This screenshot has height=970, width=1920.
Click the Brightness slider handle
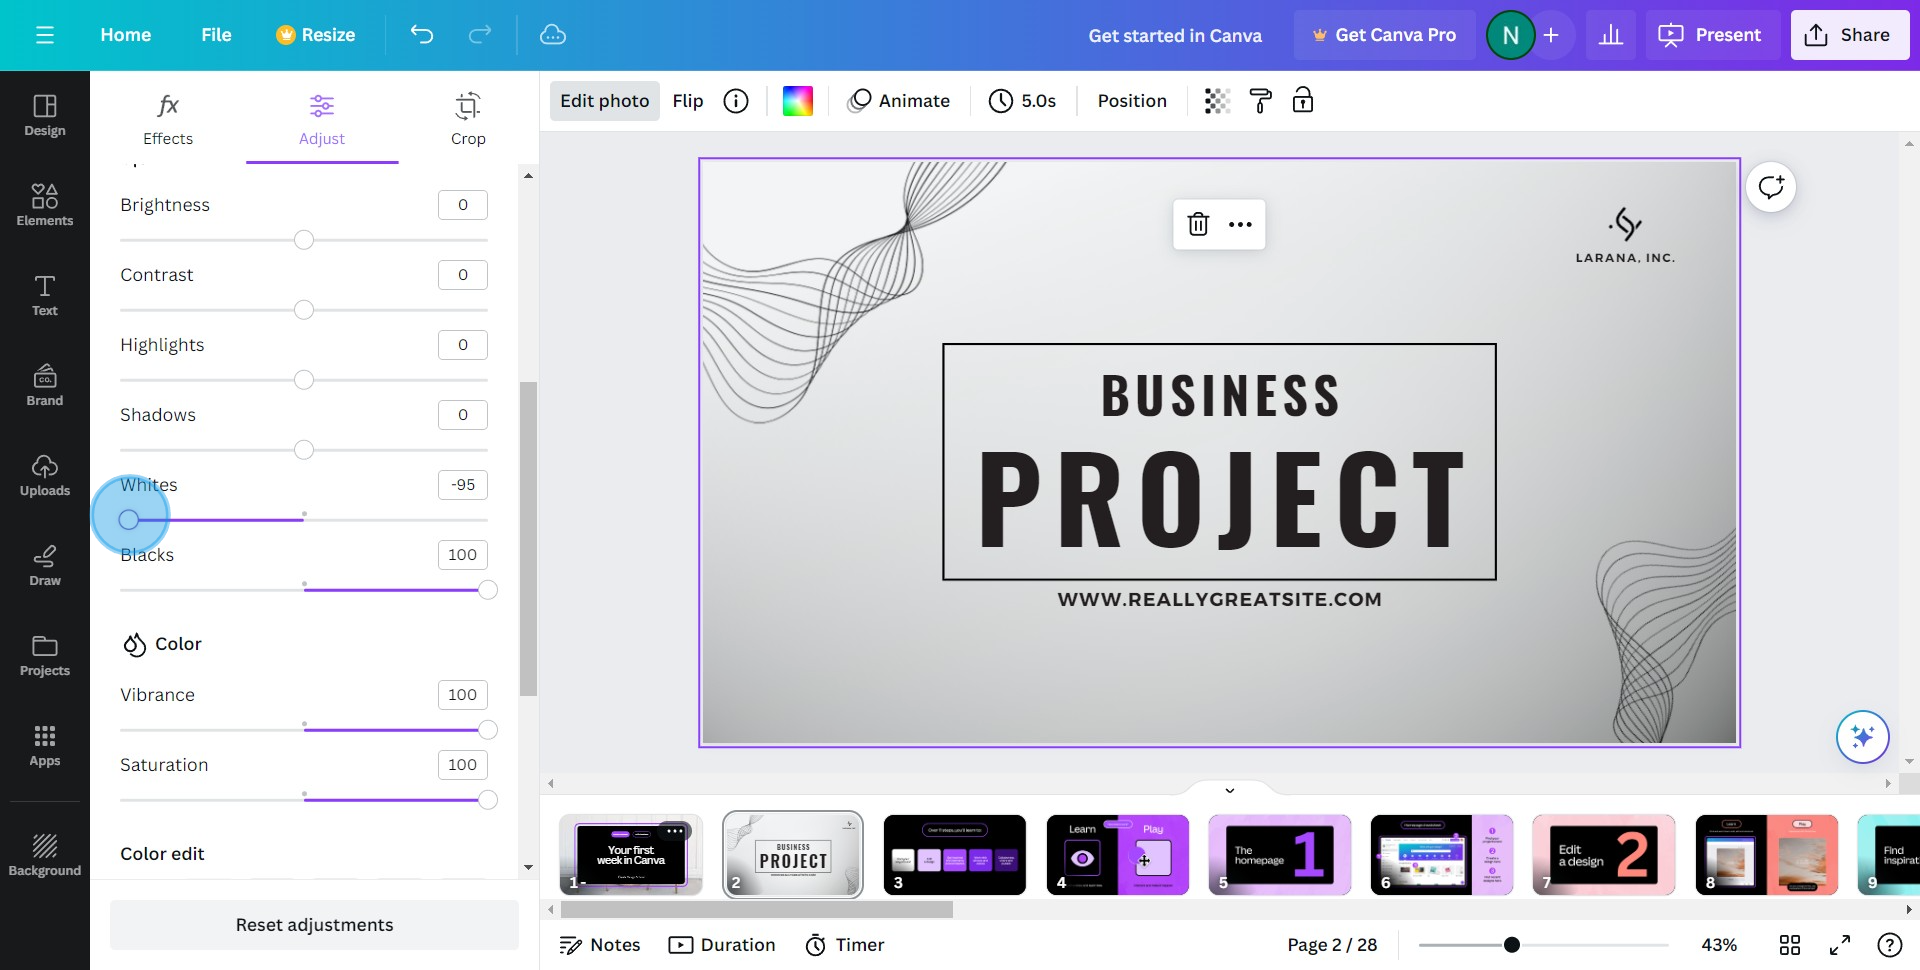pyautogui.click(x=304, y=240)
